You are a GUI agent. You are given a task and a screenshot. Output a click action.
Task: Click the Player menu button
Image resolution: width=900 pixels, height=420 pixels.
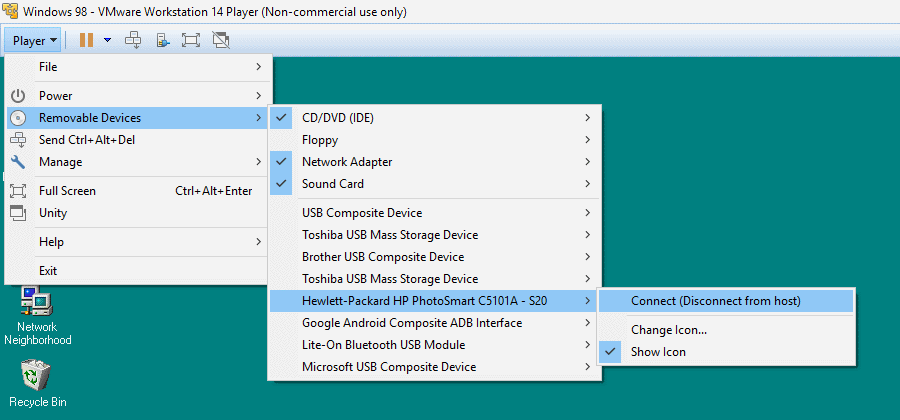tap(35, 40)
